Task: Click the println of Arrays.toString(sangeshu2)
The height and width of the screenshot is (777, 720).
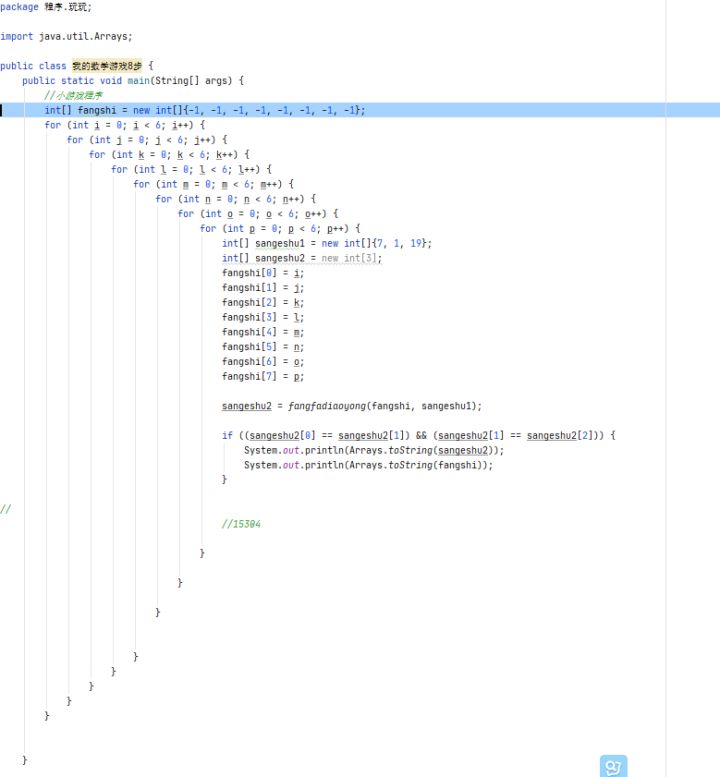Action: coord(373,450)
